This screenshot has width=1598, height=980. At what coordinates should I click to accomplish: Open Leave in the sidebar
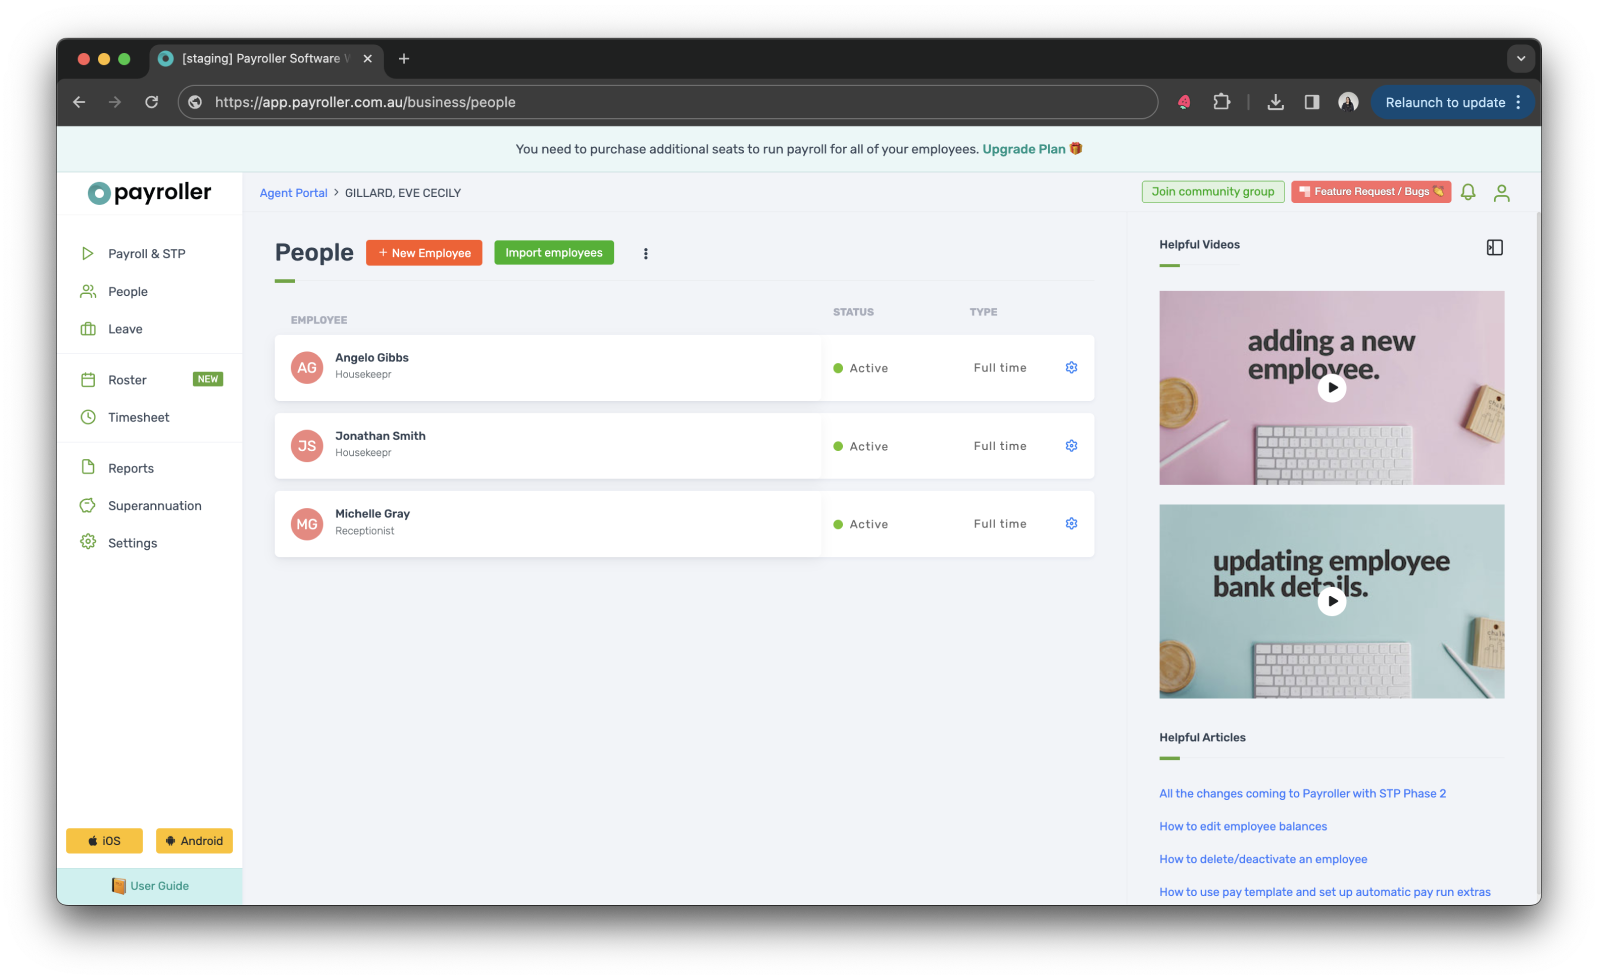[x=125, y=329]
